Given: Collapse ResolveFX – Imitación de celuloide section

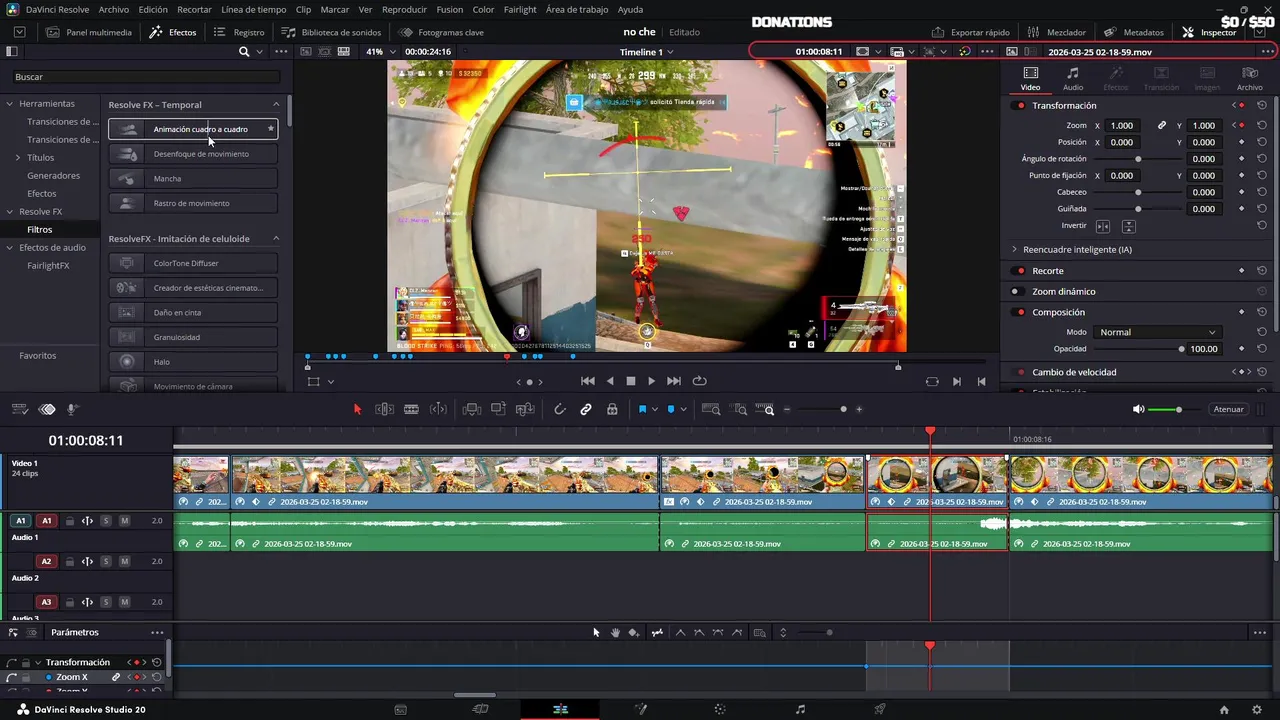Looking at the screenshot, I should [x=276, y=239].
